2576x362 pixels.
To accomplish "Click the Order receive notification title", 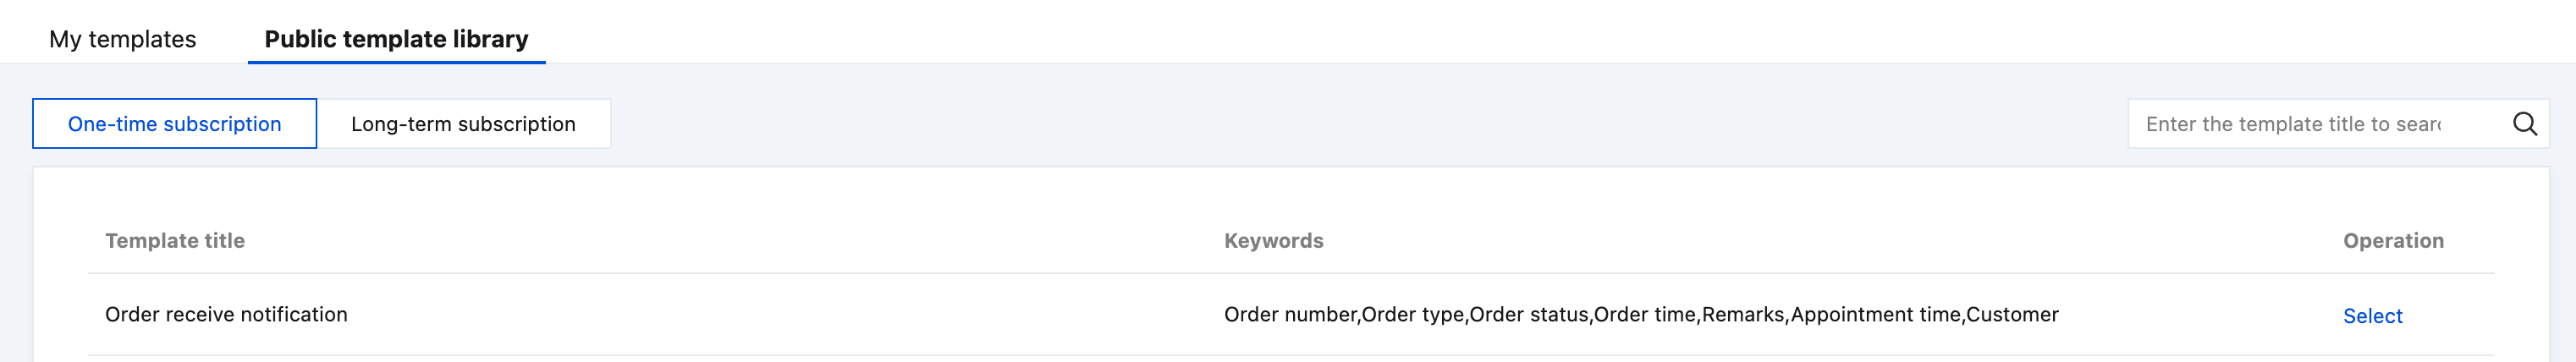I will (226, 315).
